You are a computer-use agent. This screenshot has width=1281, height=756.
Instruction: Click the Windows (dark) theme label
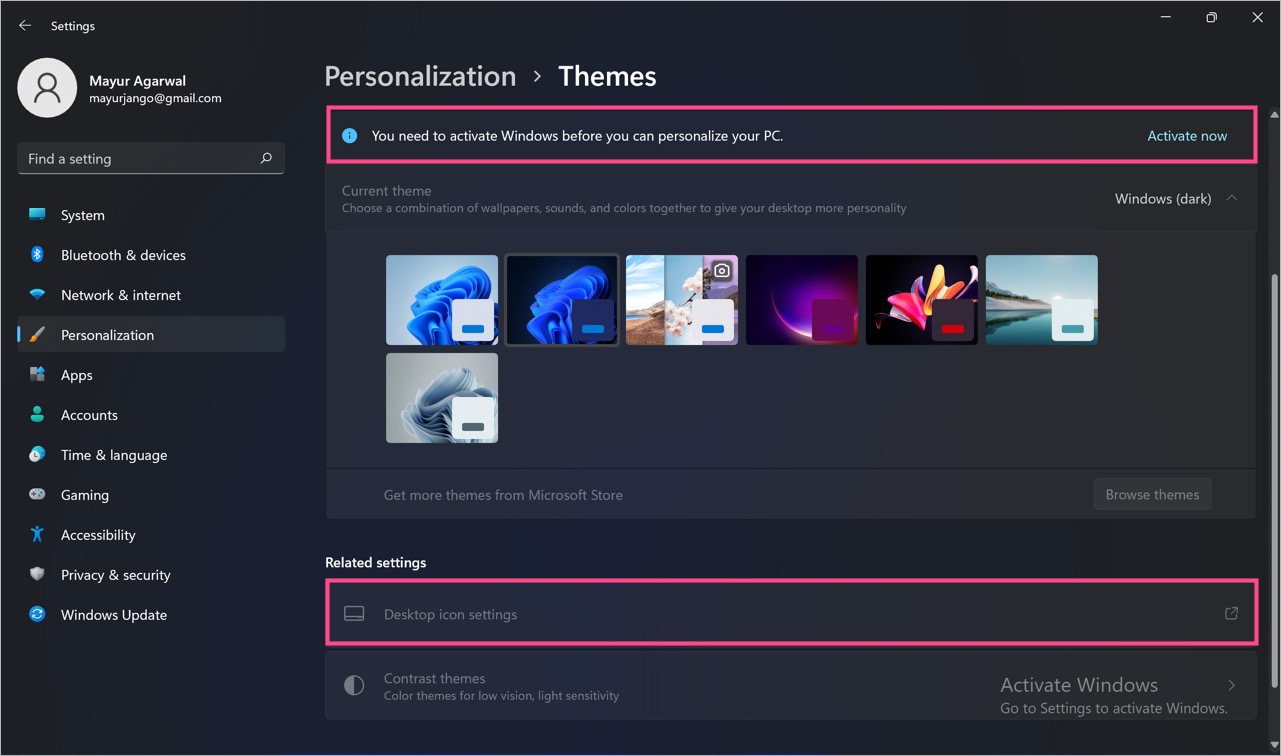(x=1163, y=199)
